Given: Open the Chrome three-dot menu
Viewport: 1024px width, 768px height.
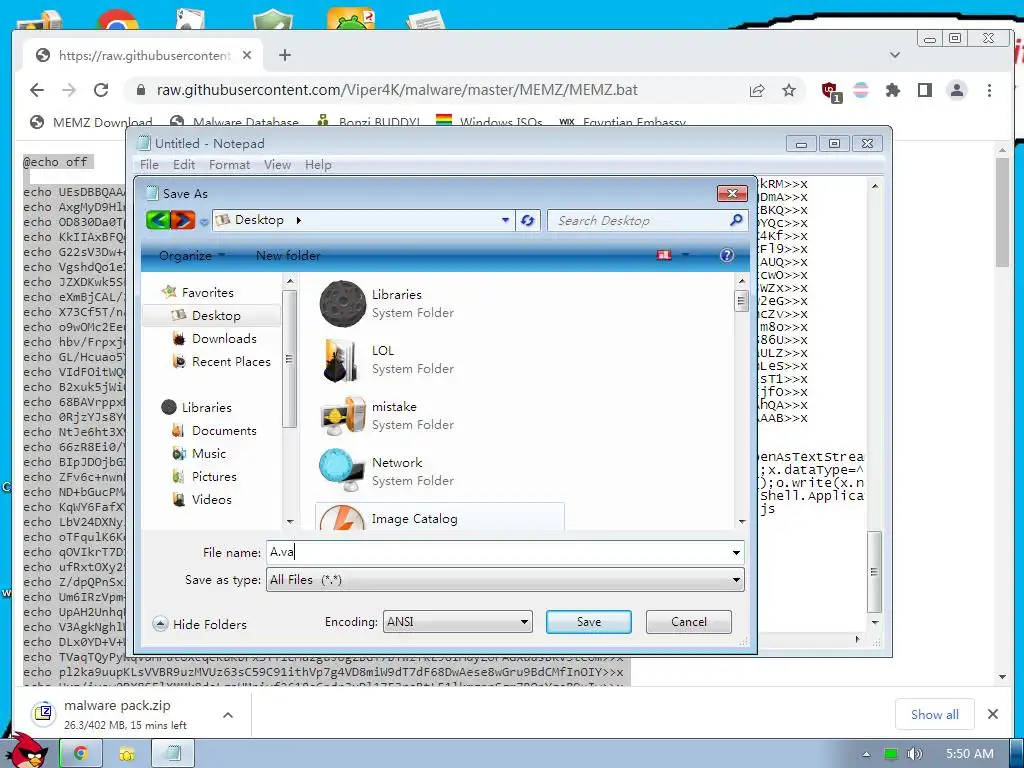Looking at the screenshot, I should [989, 90].
